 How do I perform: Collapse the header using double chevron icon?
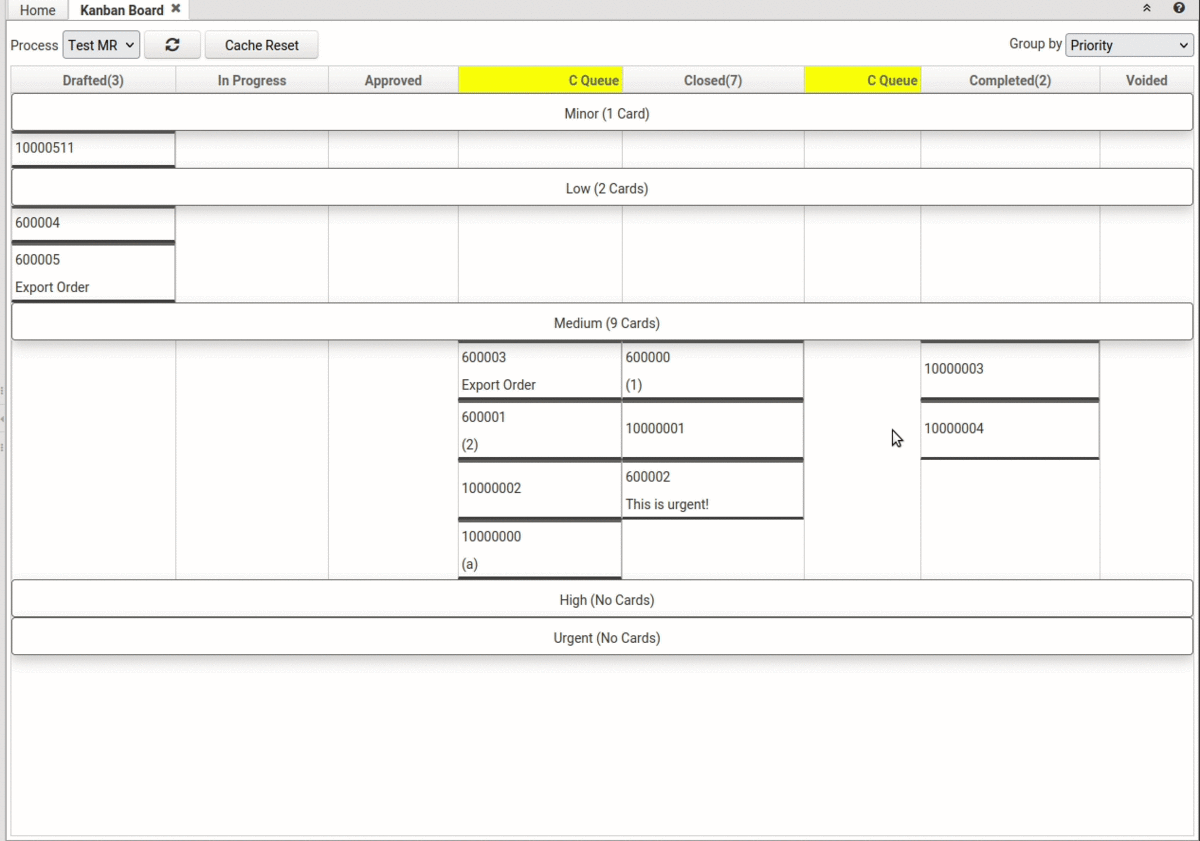pos(1147,8)
